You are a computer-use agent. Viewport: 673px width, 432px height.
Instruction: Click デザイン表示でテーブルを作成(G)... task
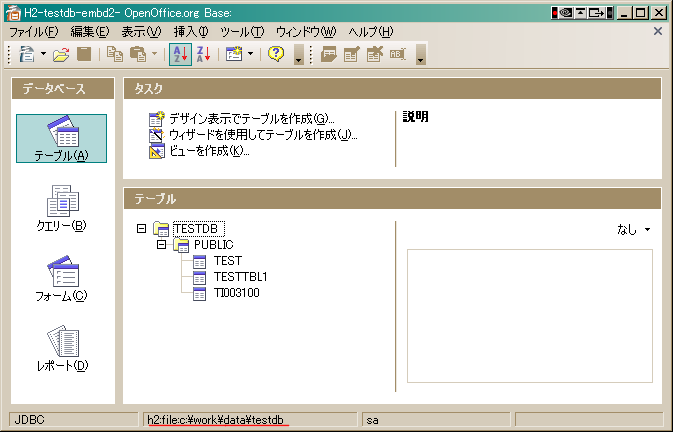(x=252, y=118)
